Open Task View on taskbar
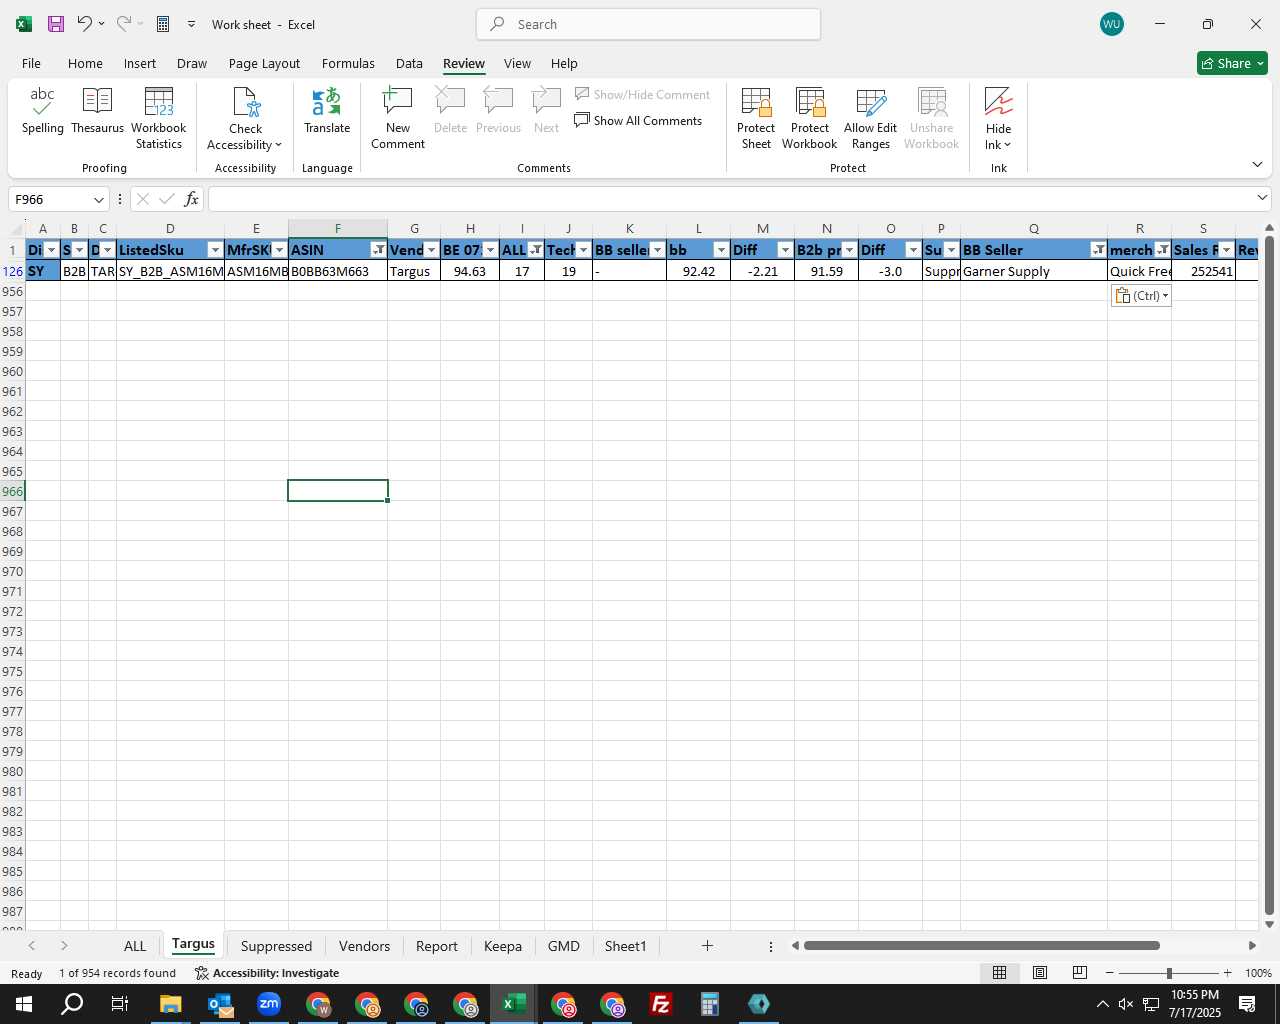 pyautogui.click(x=120, y=1004)
